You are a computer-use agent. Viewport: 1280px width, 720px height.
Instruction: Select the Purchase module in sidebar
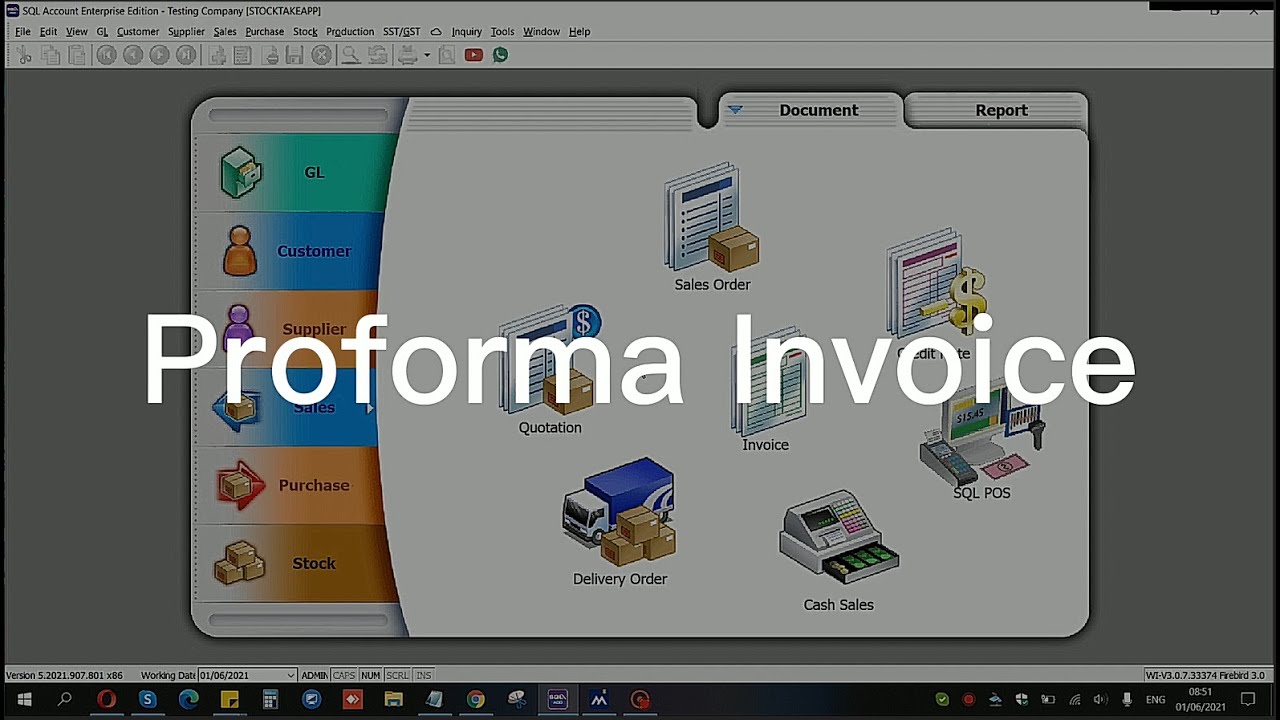tap(290, 485)
